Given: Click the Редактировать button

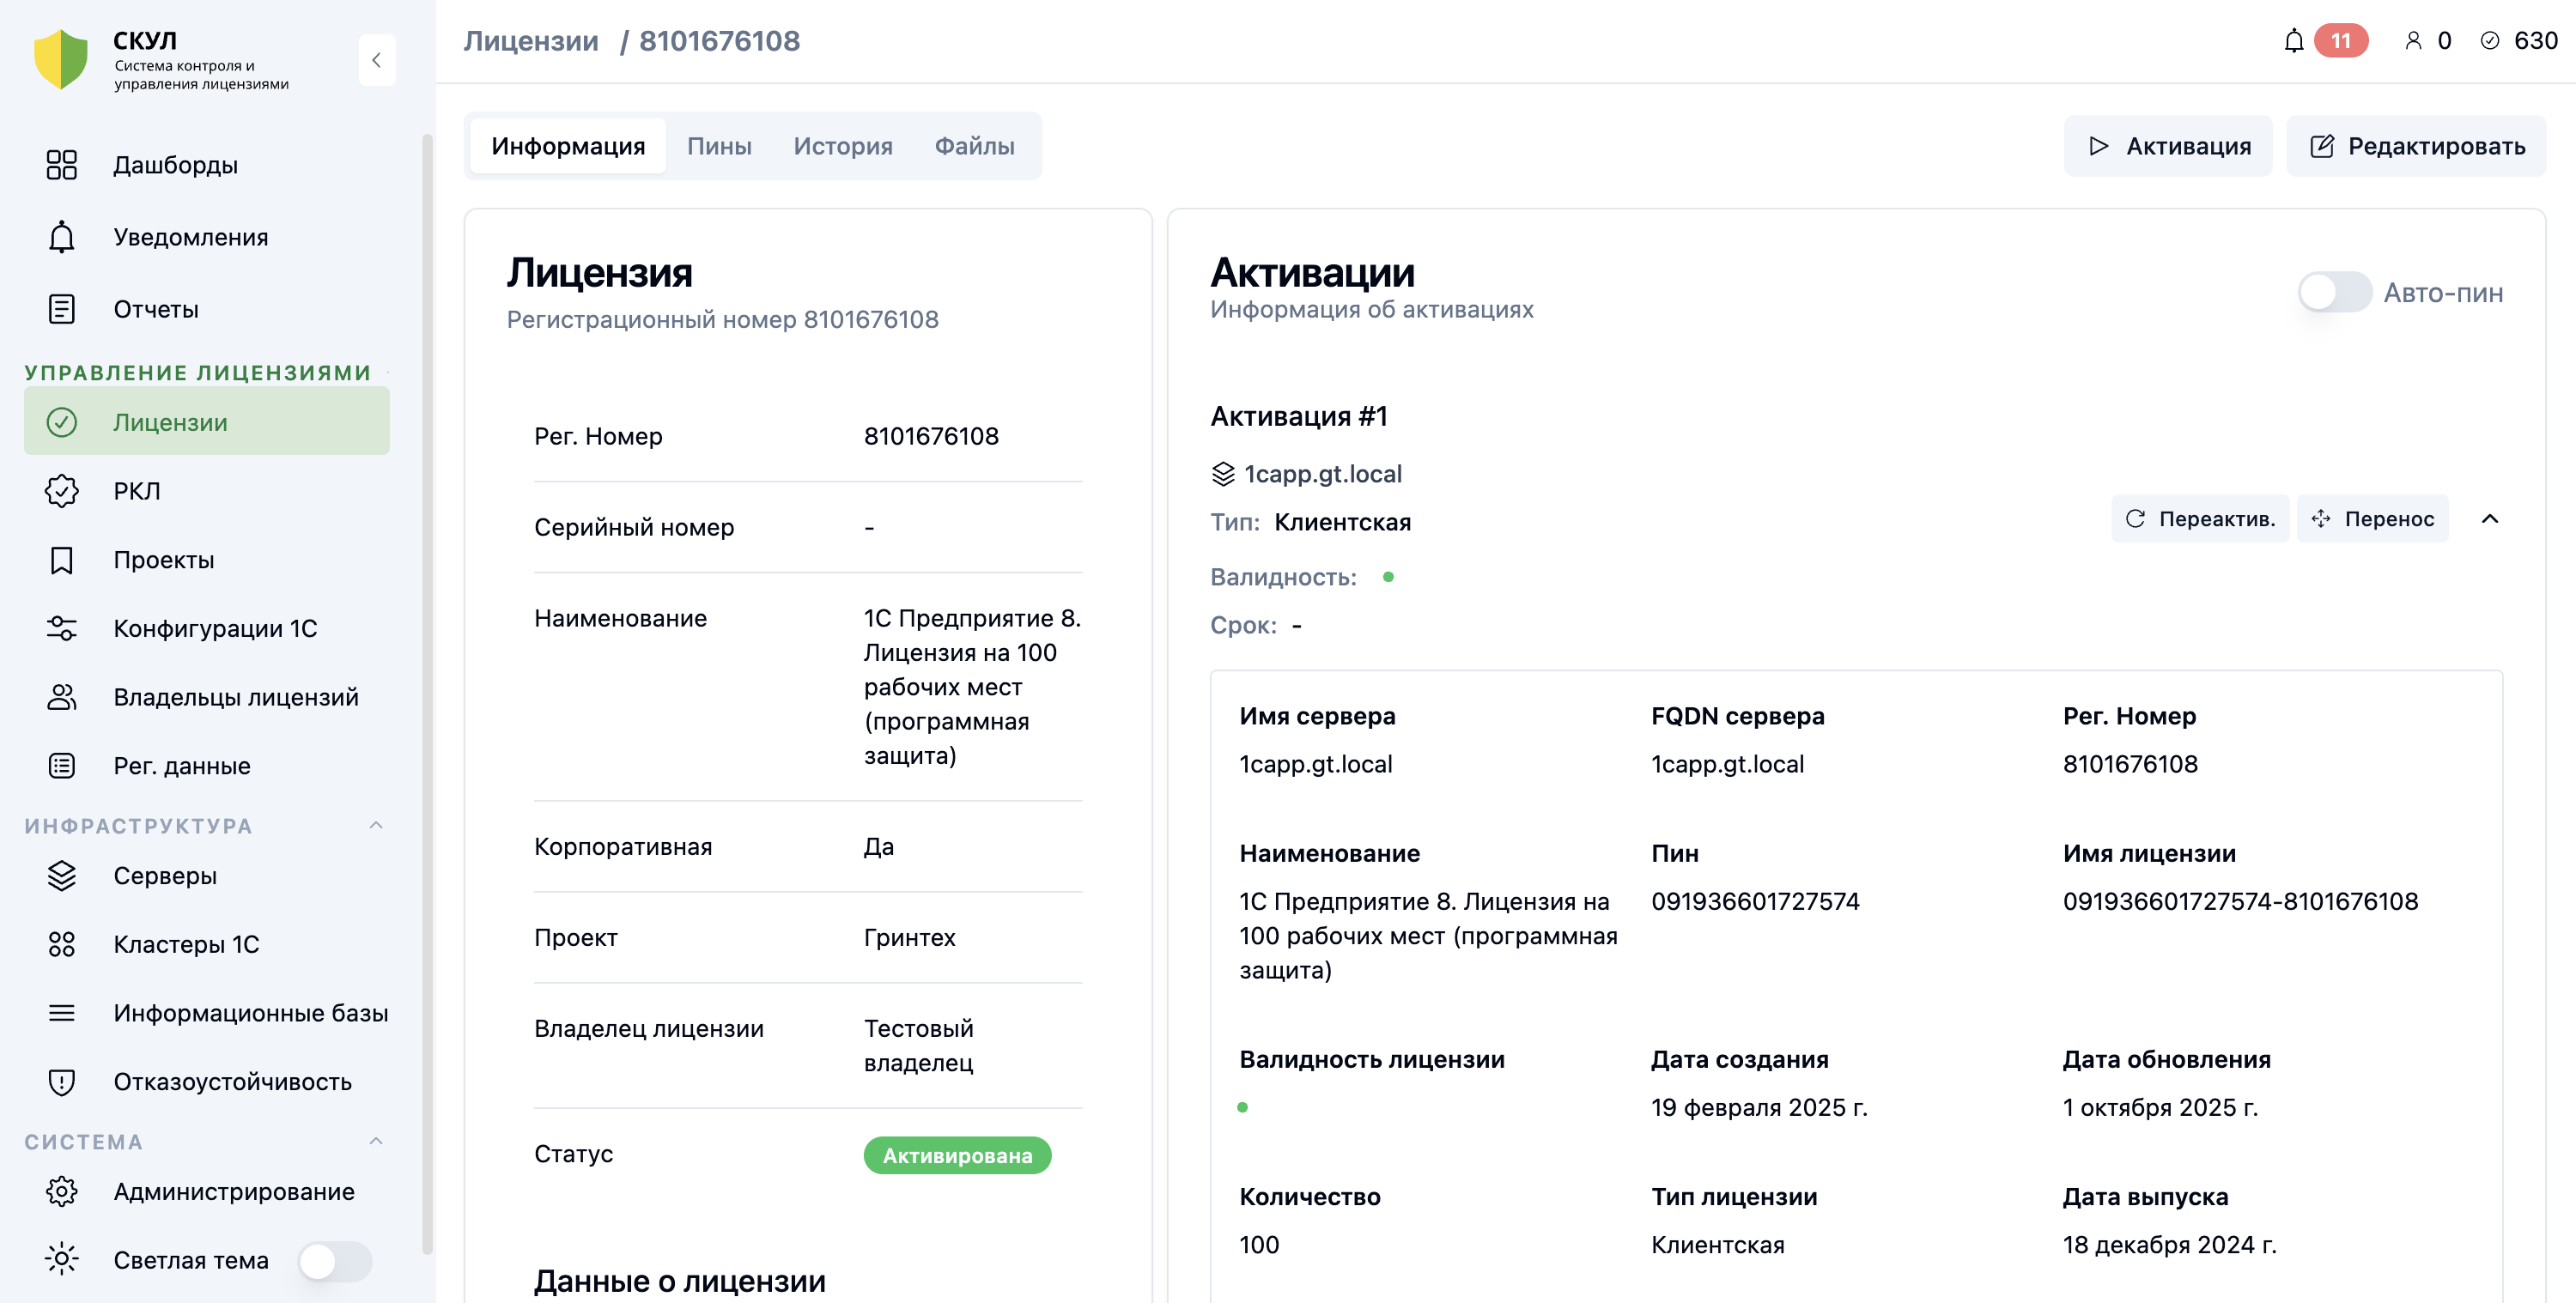Looking at the screenshot, I should tap(2416, 146).
